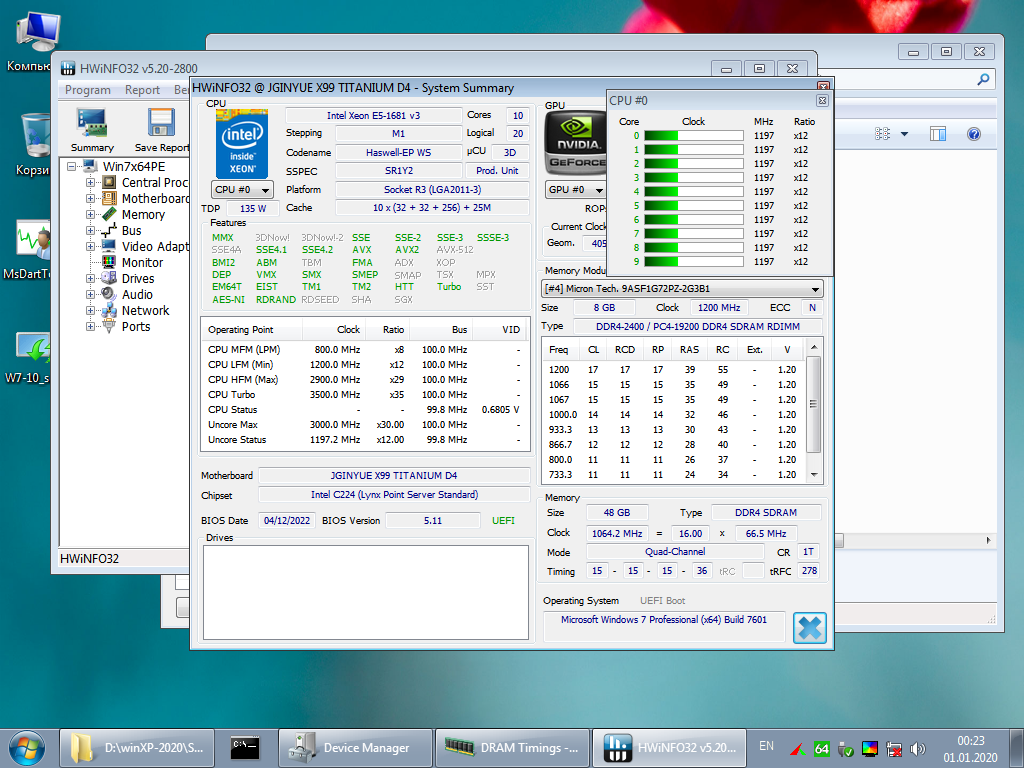
Task: Open the memory module Micron dropdown
Action: click(682, 289)
